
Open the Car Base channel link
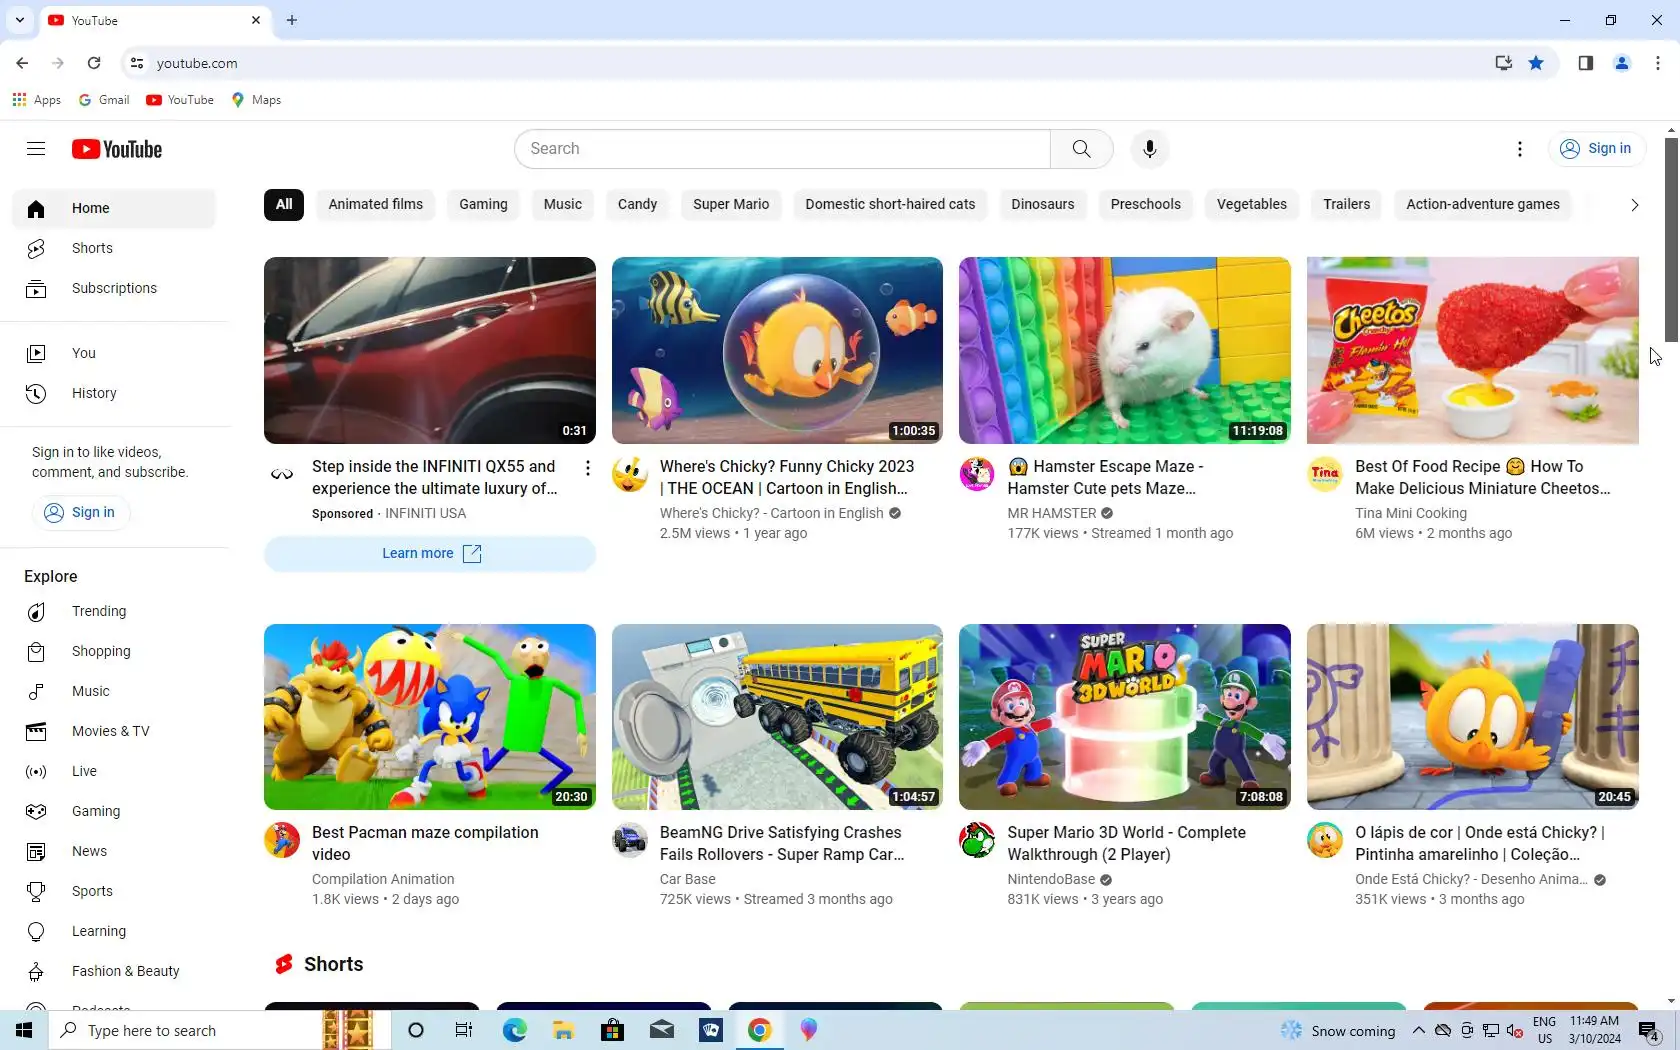tap(688, 879)
